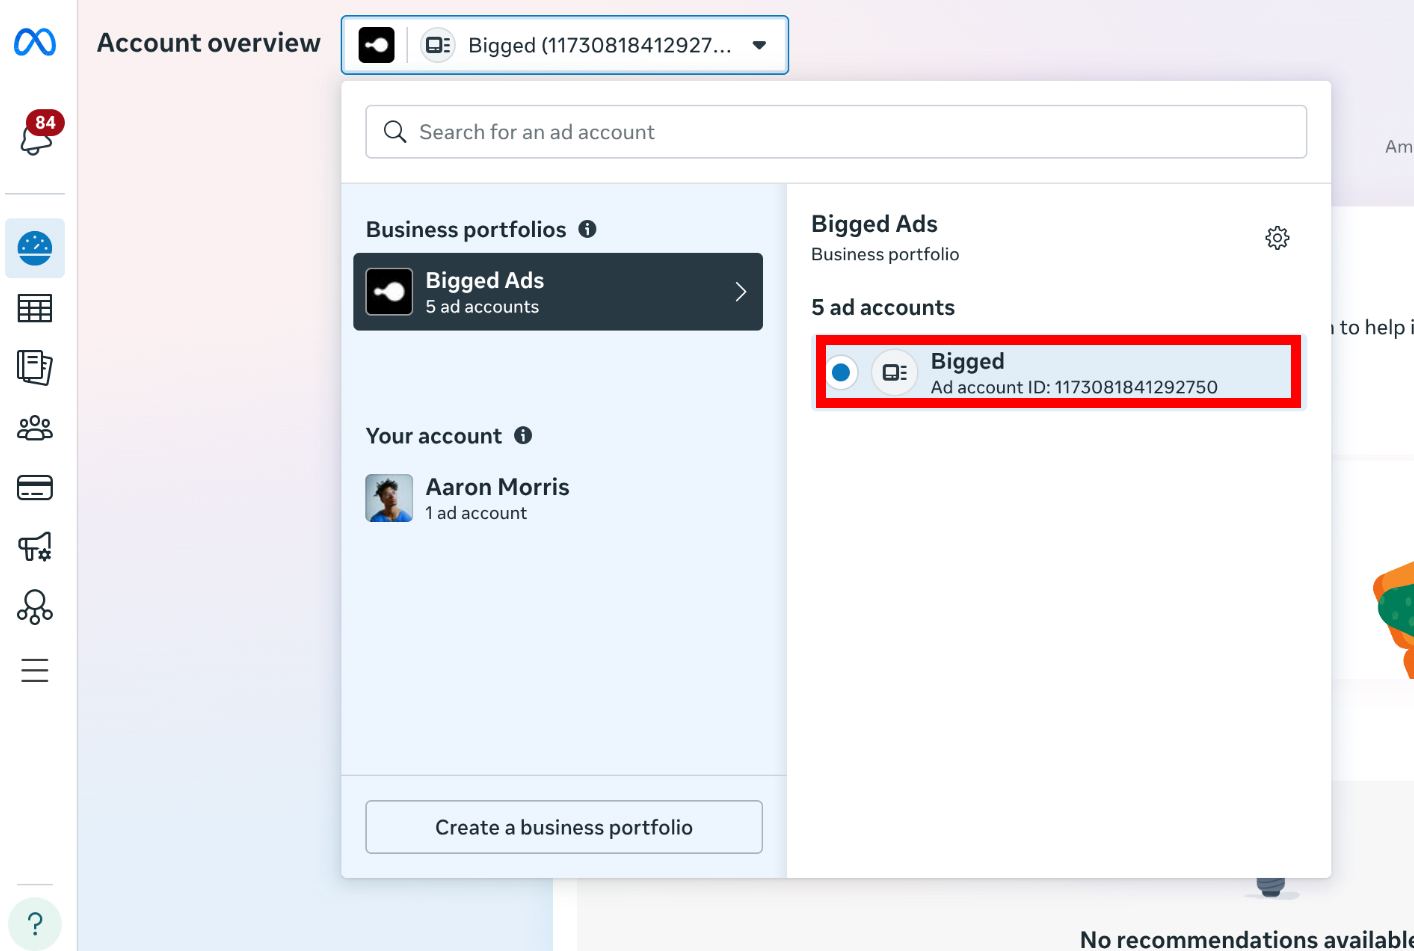Open Billing credit card icon in sidebar
The image size is (1414, 951).
click(35, 488)
